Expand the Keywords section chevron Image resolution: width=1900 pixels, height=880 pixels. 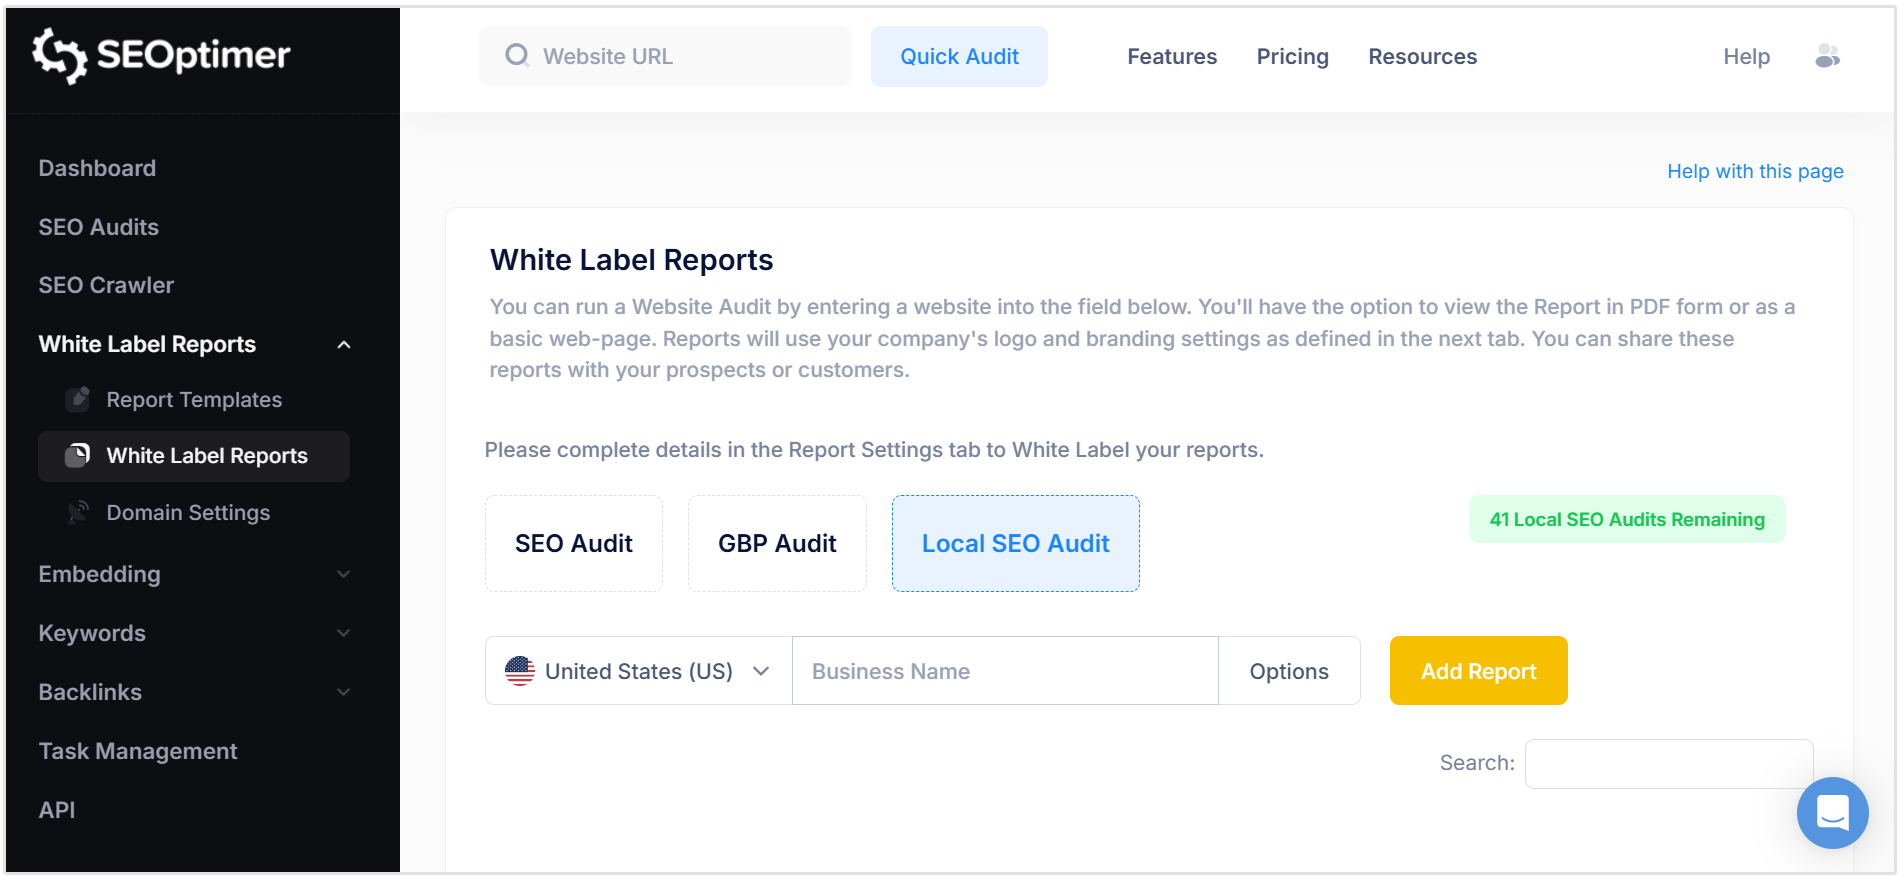(x=344, y=633)
